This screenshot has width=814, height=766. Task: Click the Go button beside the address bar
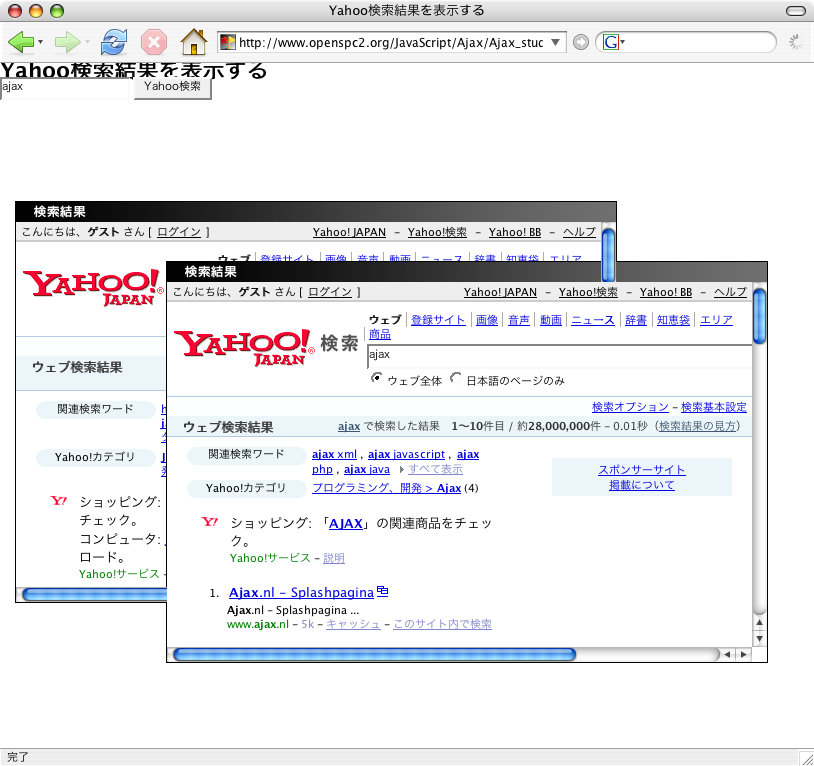(581, 42)
